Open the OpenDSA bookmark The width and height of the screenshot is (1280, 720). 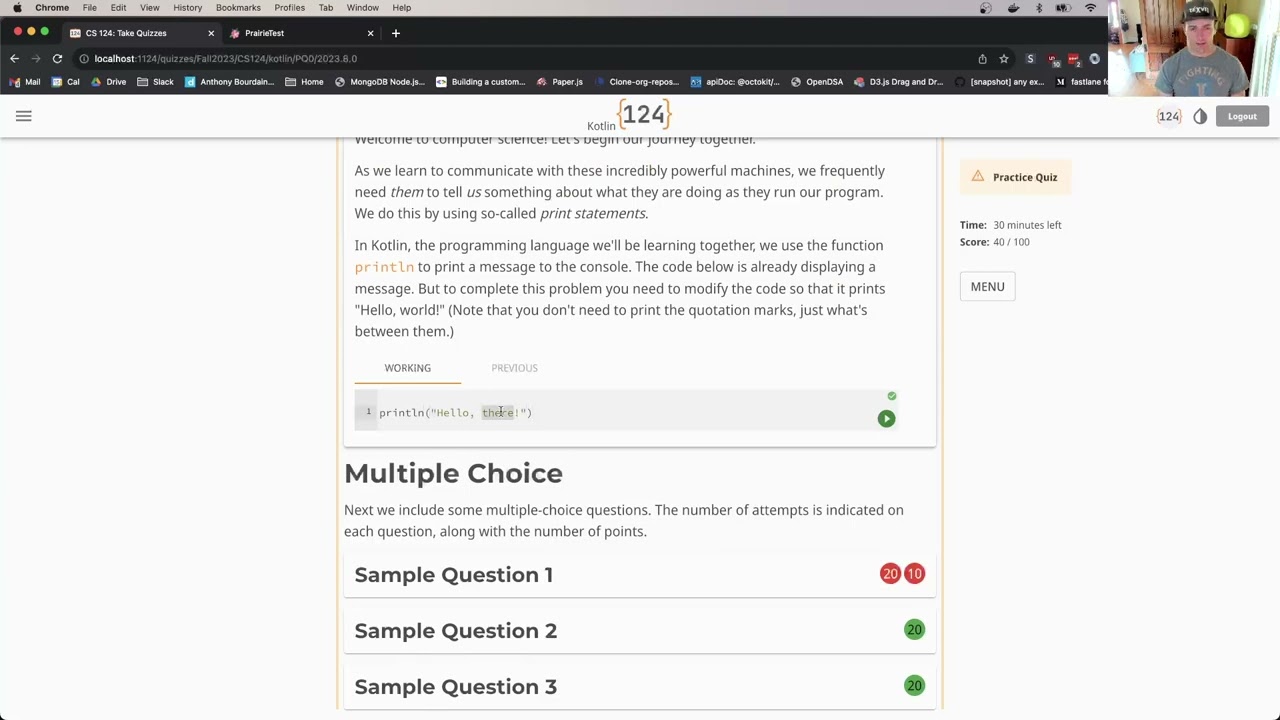pyautogui.click(x=816, y=82)
